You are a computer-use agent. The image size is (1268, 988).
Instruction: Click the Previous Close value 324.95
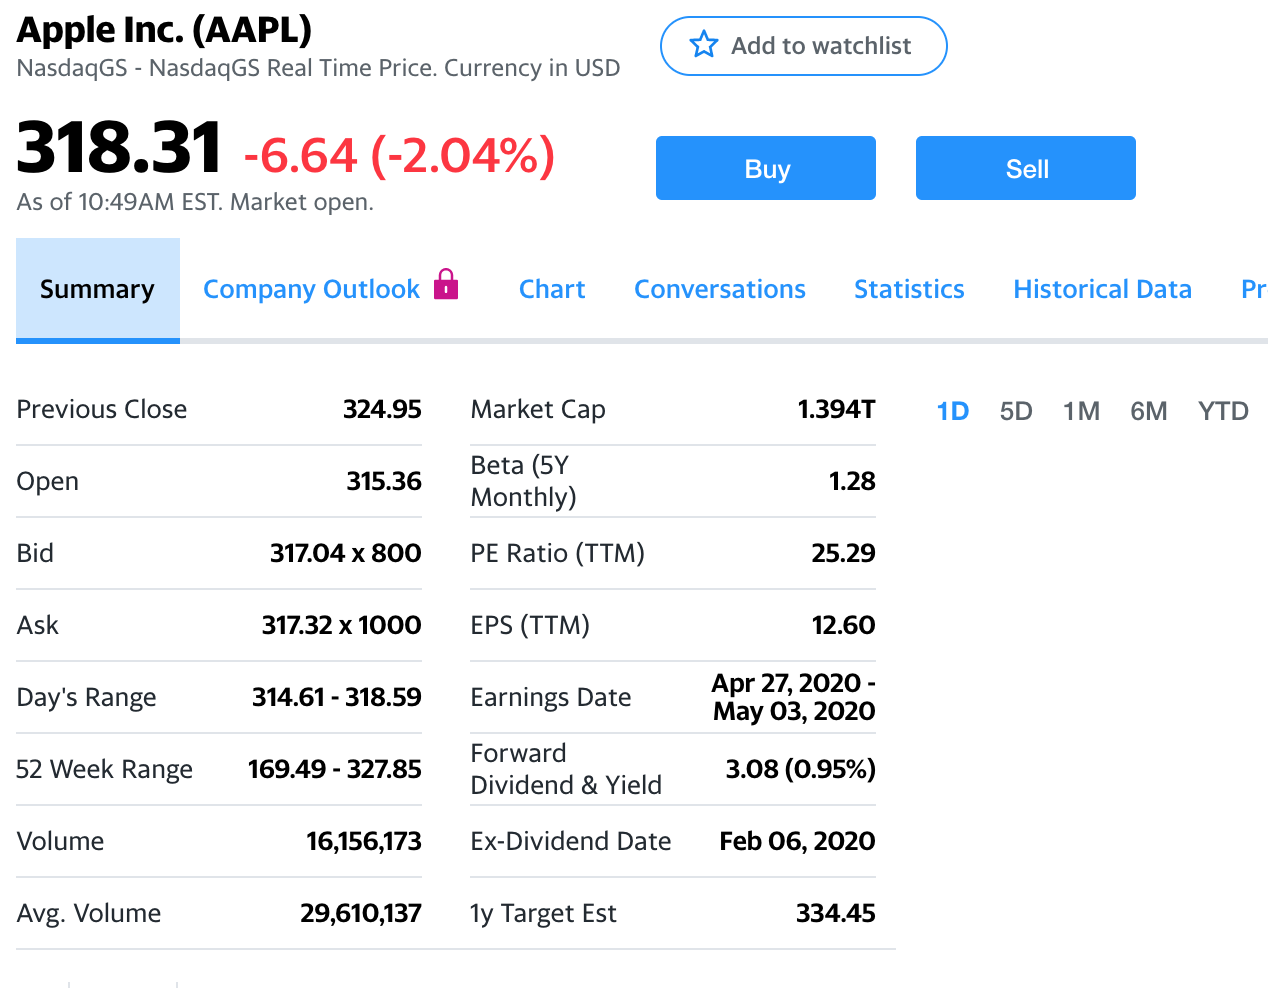click(x=382, y=409)
